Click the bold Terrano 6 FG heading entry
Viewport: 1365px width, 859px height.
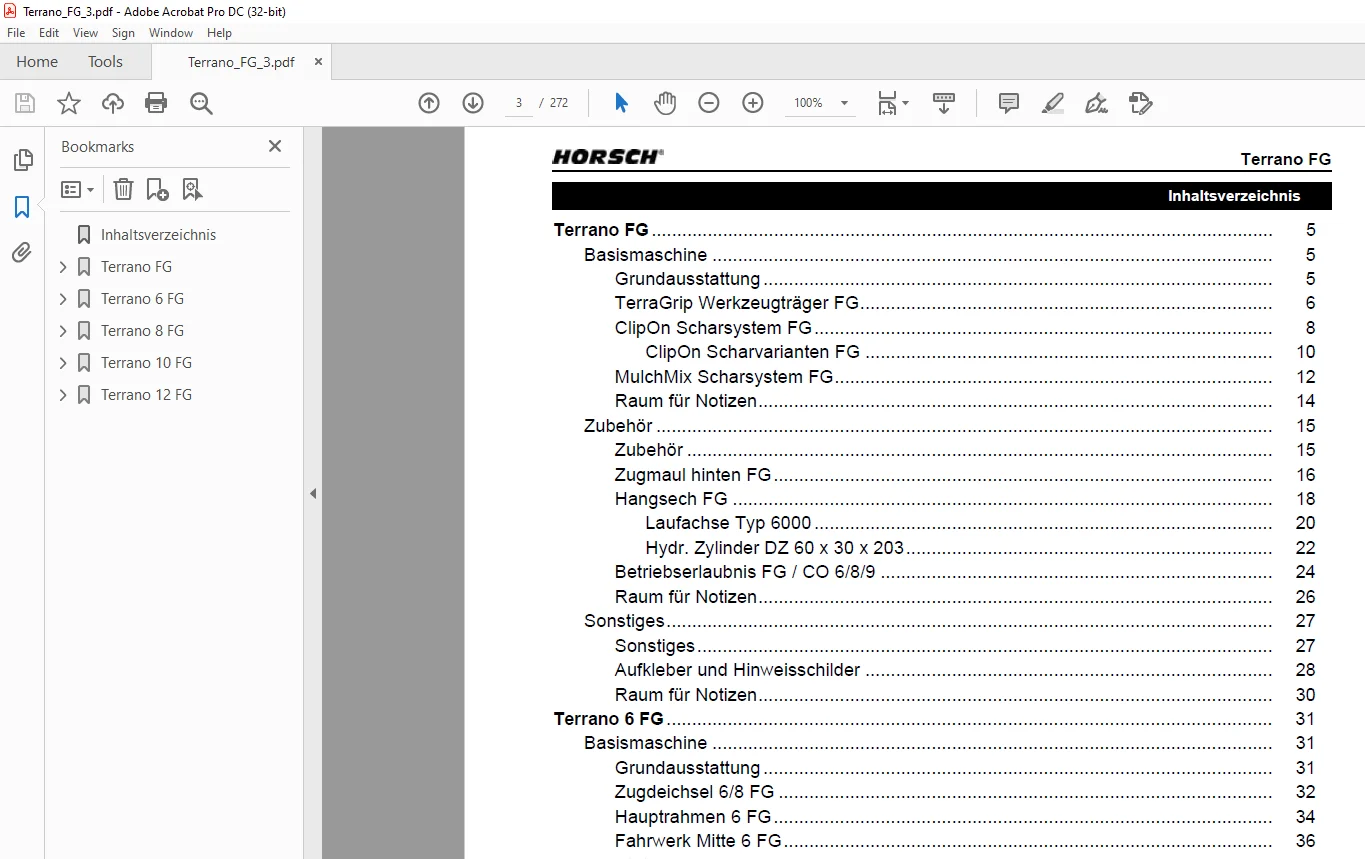coord(609,719)
